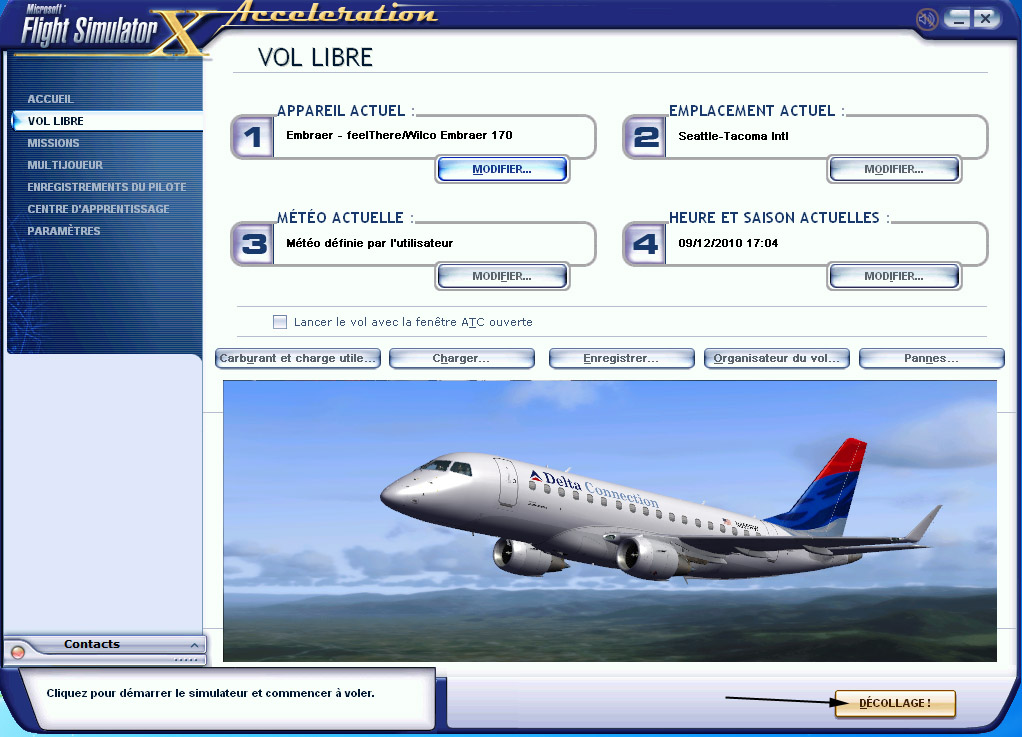The width and height of the screenshot is (1022, 737).
Task: Click Modifier under Heure et saison actuelles
Action: [894, 276]
